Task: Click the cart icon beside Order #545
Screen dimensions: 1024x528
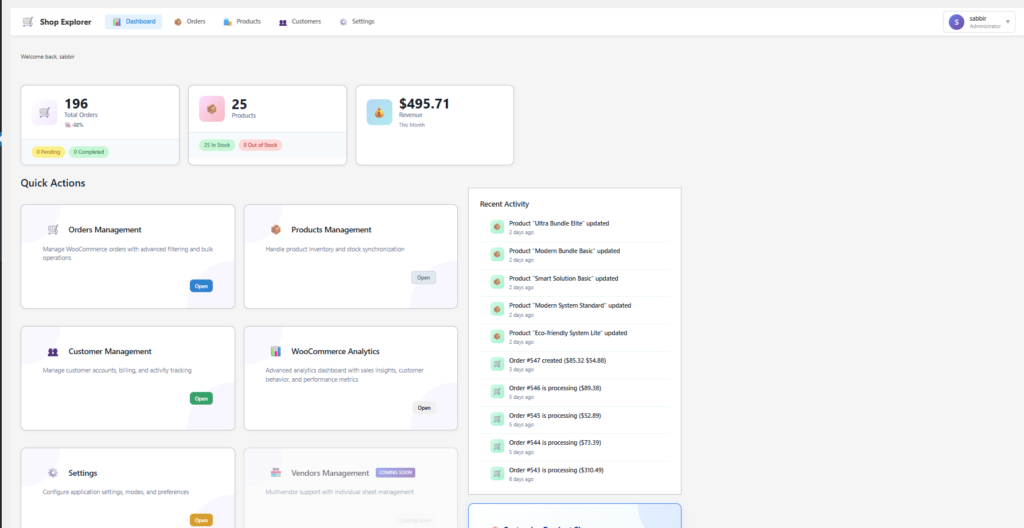Action: [x=497, y=419]
